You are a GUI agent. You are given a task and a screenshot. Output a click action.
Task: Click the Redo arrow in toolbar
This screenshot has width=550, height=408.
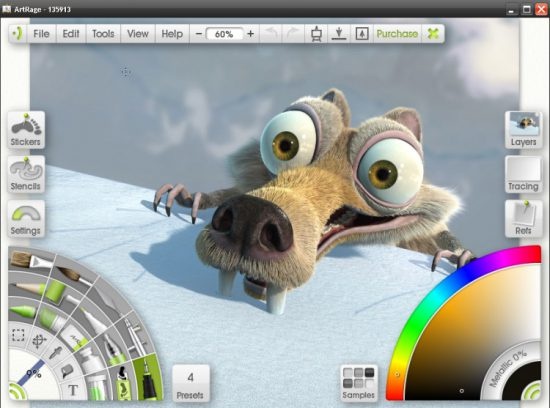[x=293, y=34]
